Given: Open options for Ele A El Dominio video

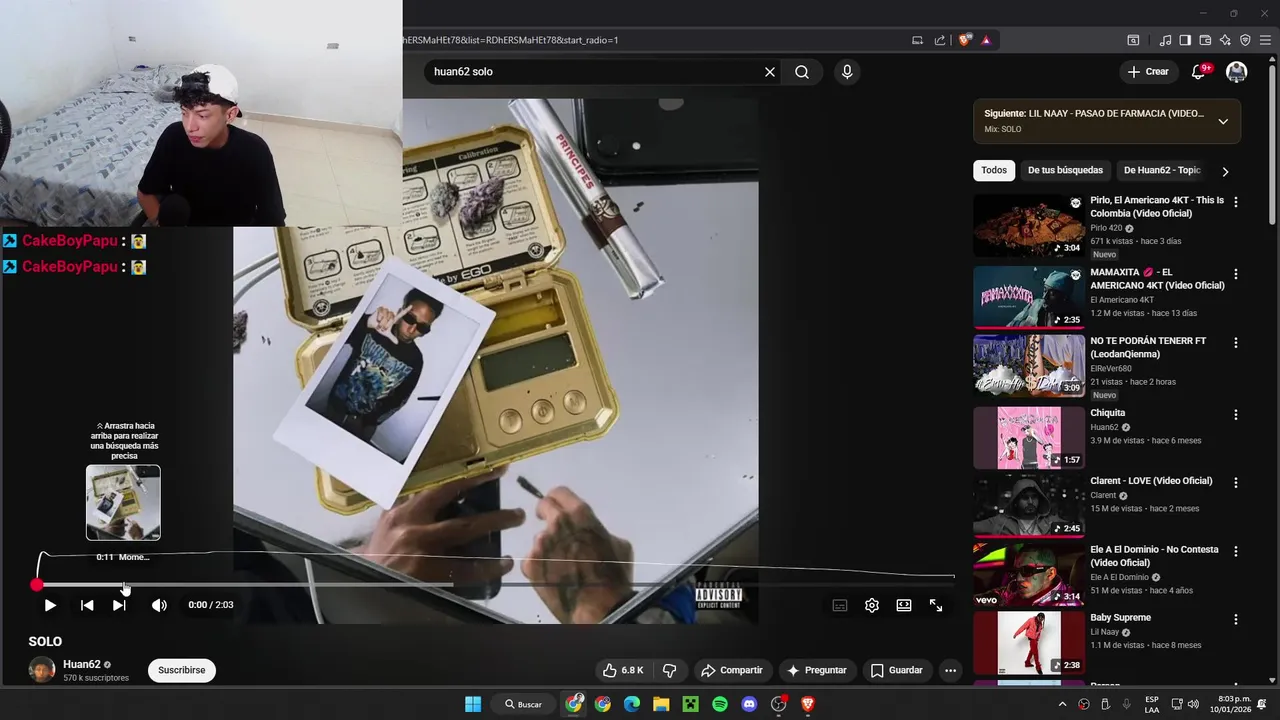Looking at the screenshot, I should click(1236, 552).
